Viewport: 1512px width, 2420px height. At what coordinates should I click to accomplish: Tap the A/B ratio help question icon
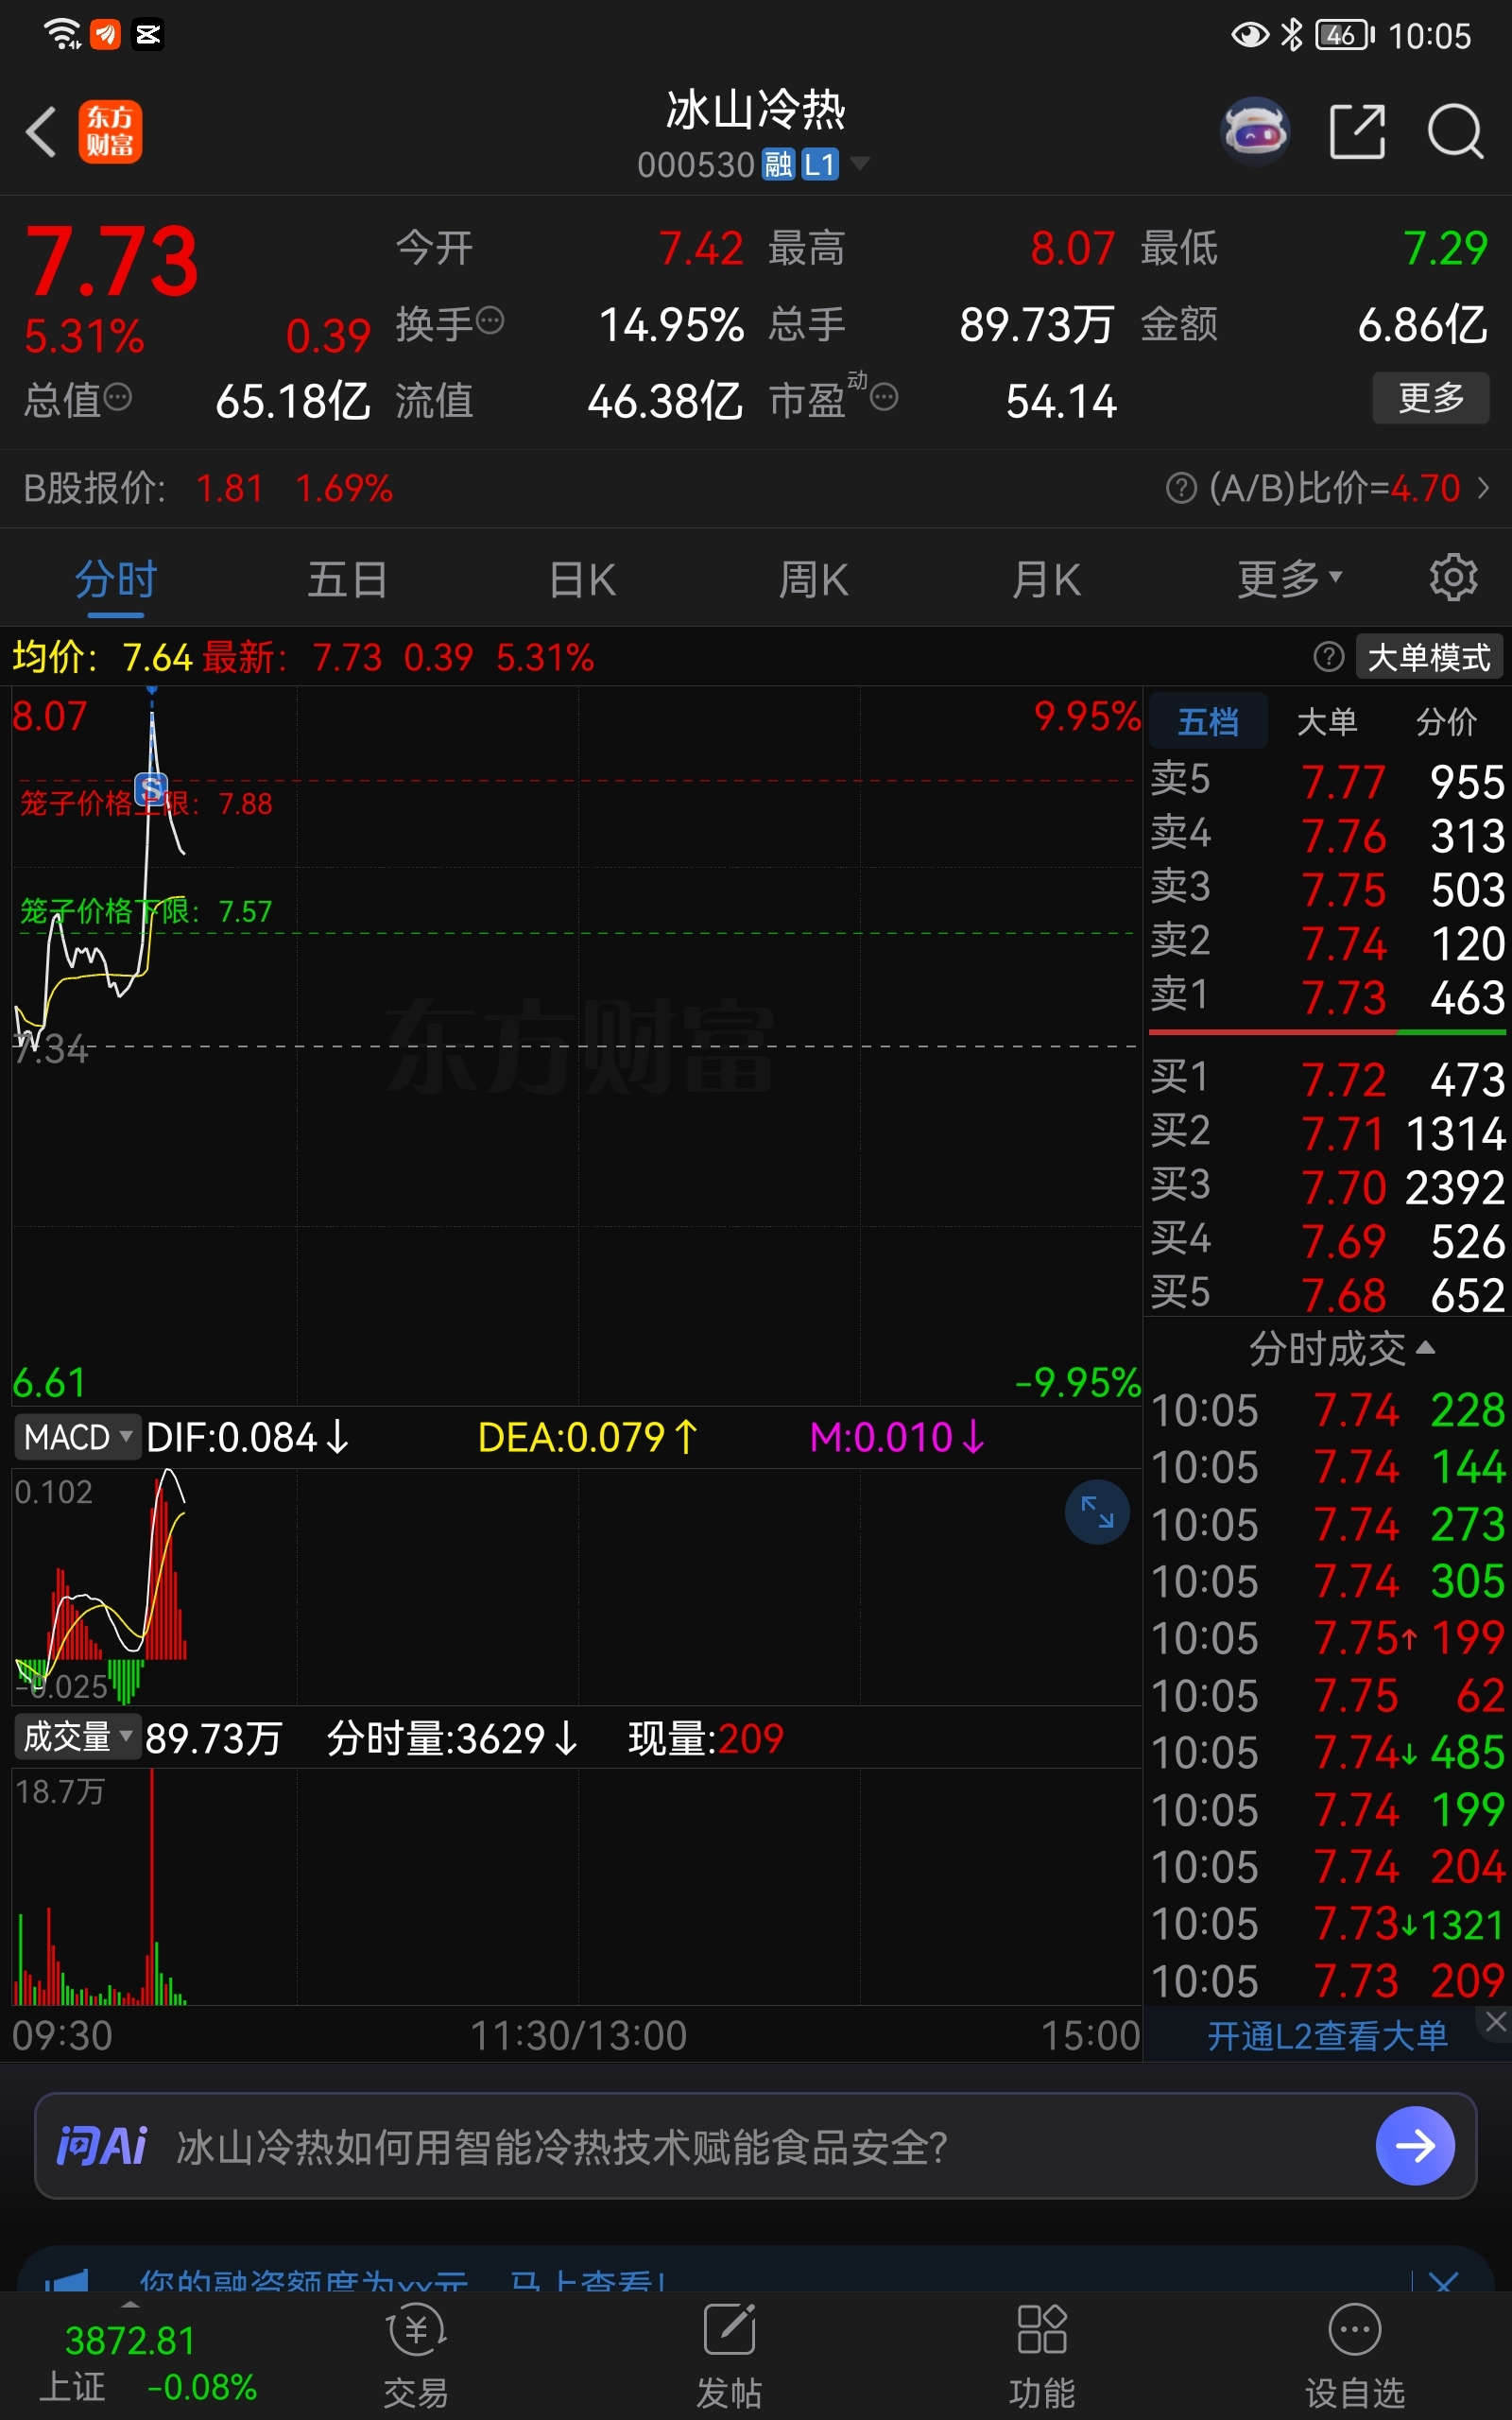pyautogui.click(x=1181, y=489)
